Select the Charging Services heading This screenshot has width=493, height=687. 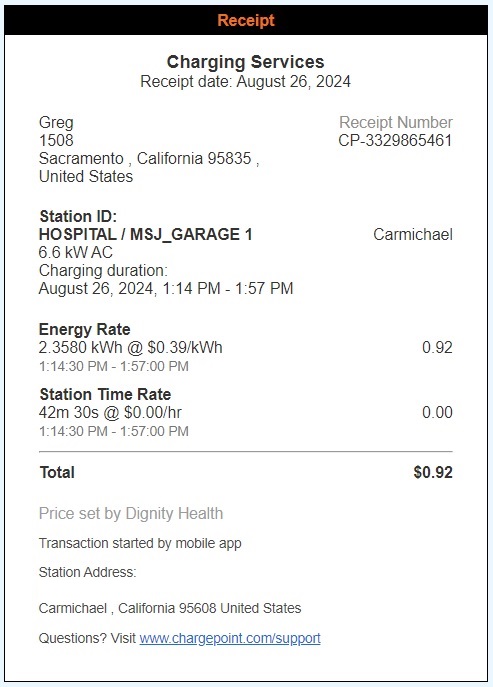[x=245, y=62]
